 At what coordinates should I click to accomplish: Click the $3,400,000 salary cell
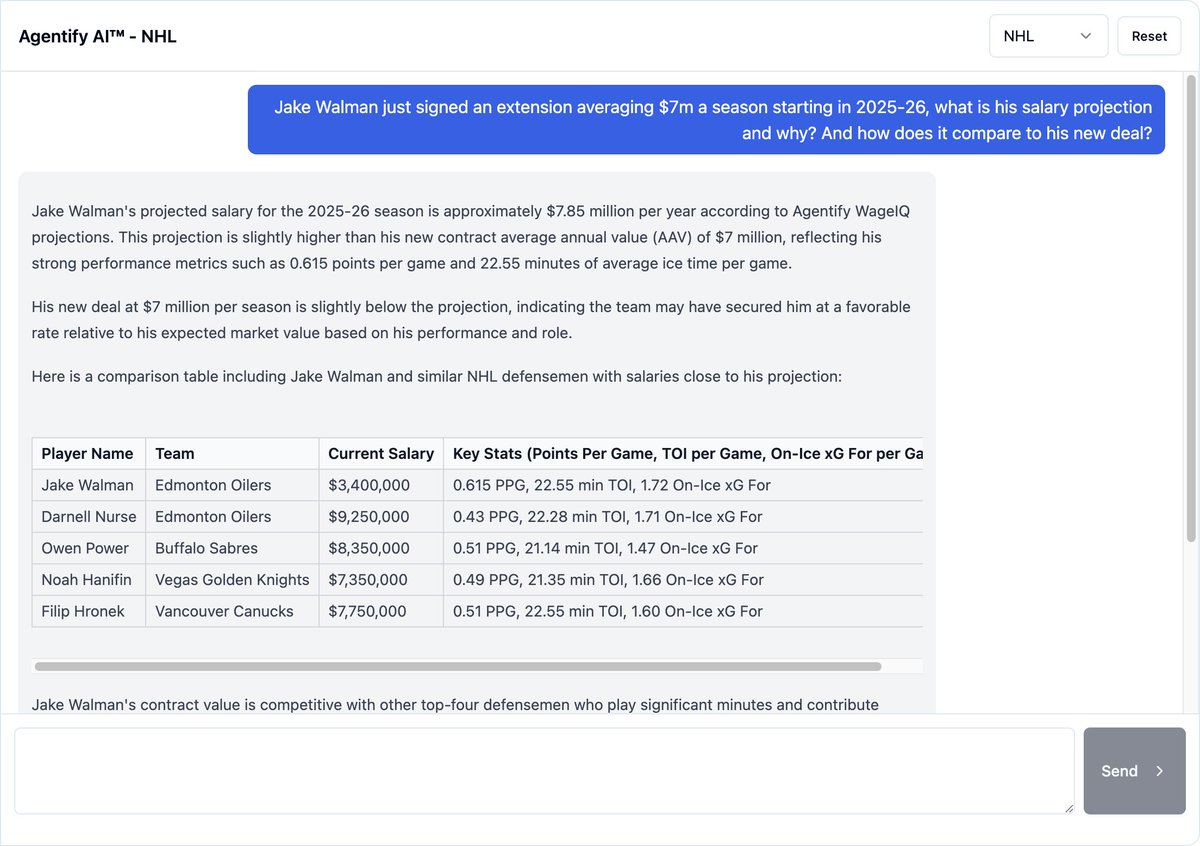(x=381, y=485)
